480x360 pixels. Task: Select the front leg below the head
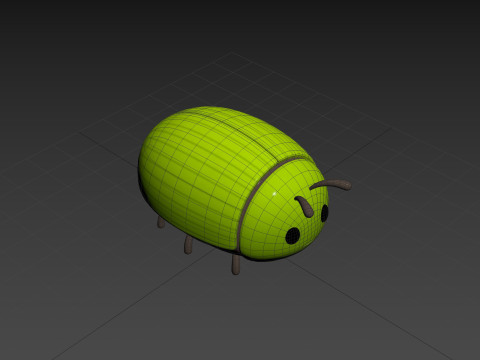(236, 265)
